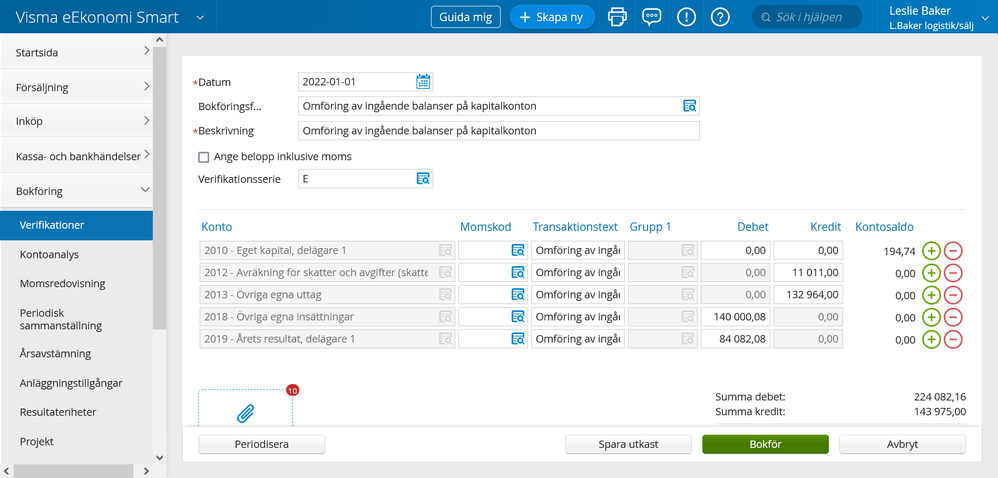
Task: Open Momskod lookup for row 2018
Action: point(518,317)
